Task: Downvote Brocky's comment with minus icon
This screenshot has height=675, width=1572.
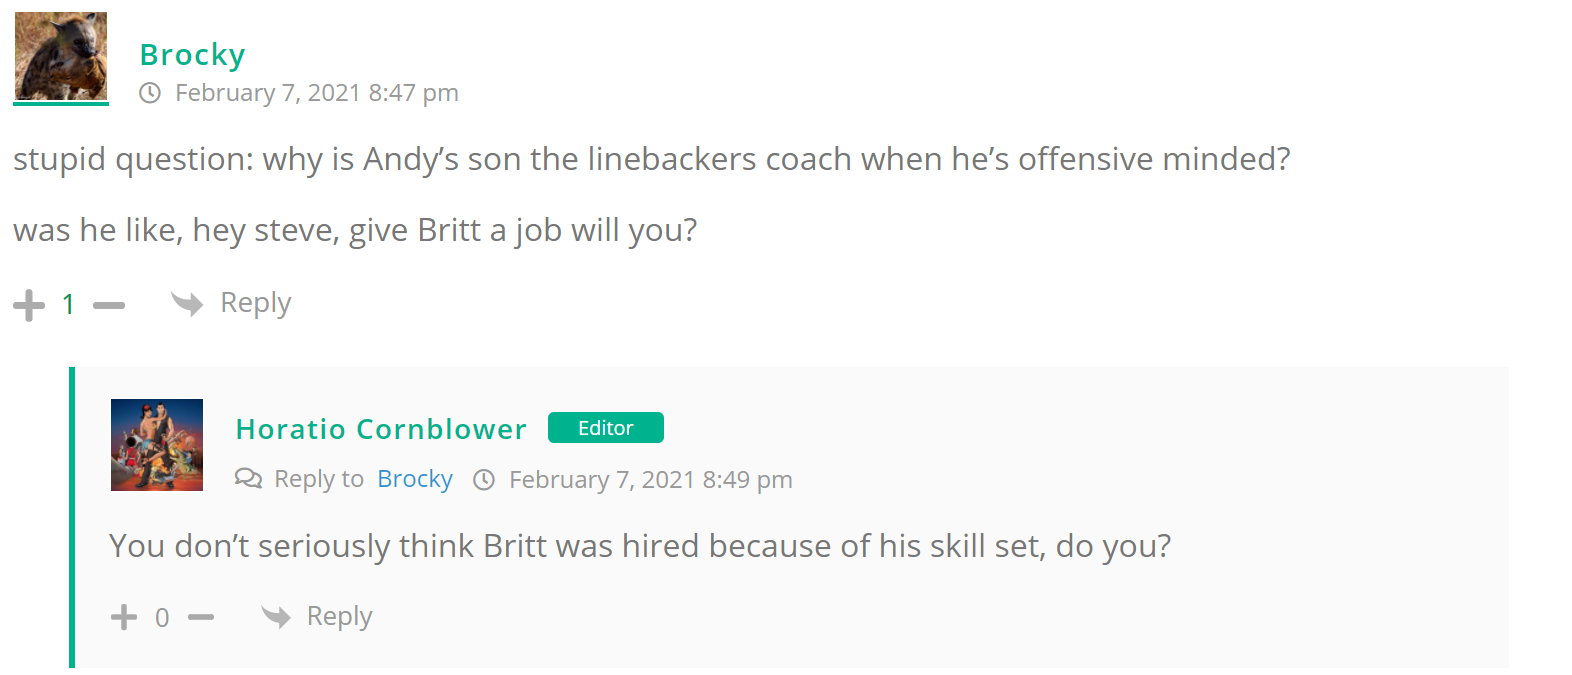Action: pyautogui.click(x=109, y=305)
